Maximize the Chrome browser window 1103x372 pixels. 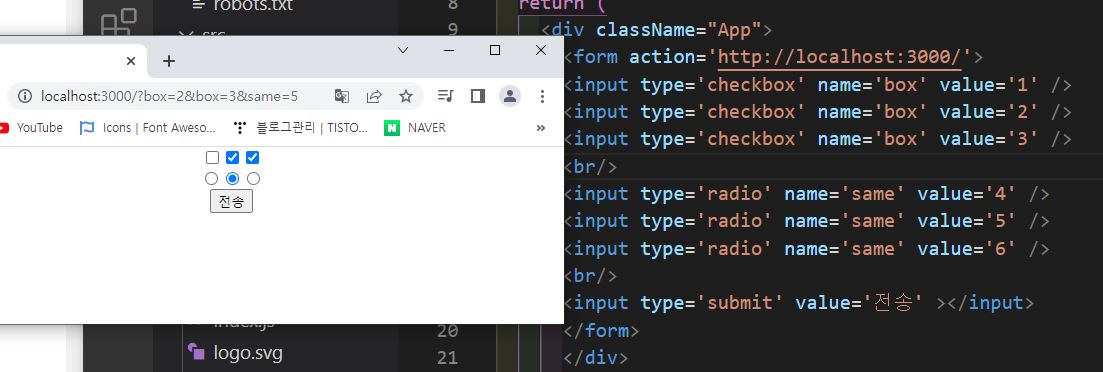coord(495,50)
